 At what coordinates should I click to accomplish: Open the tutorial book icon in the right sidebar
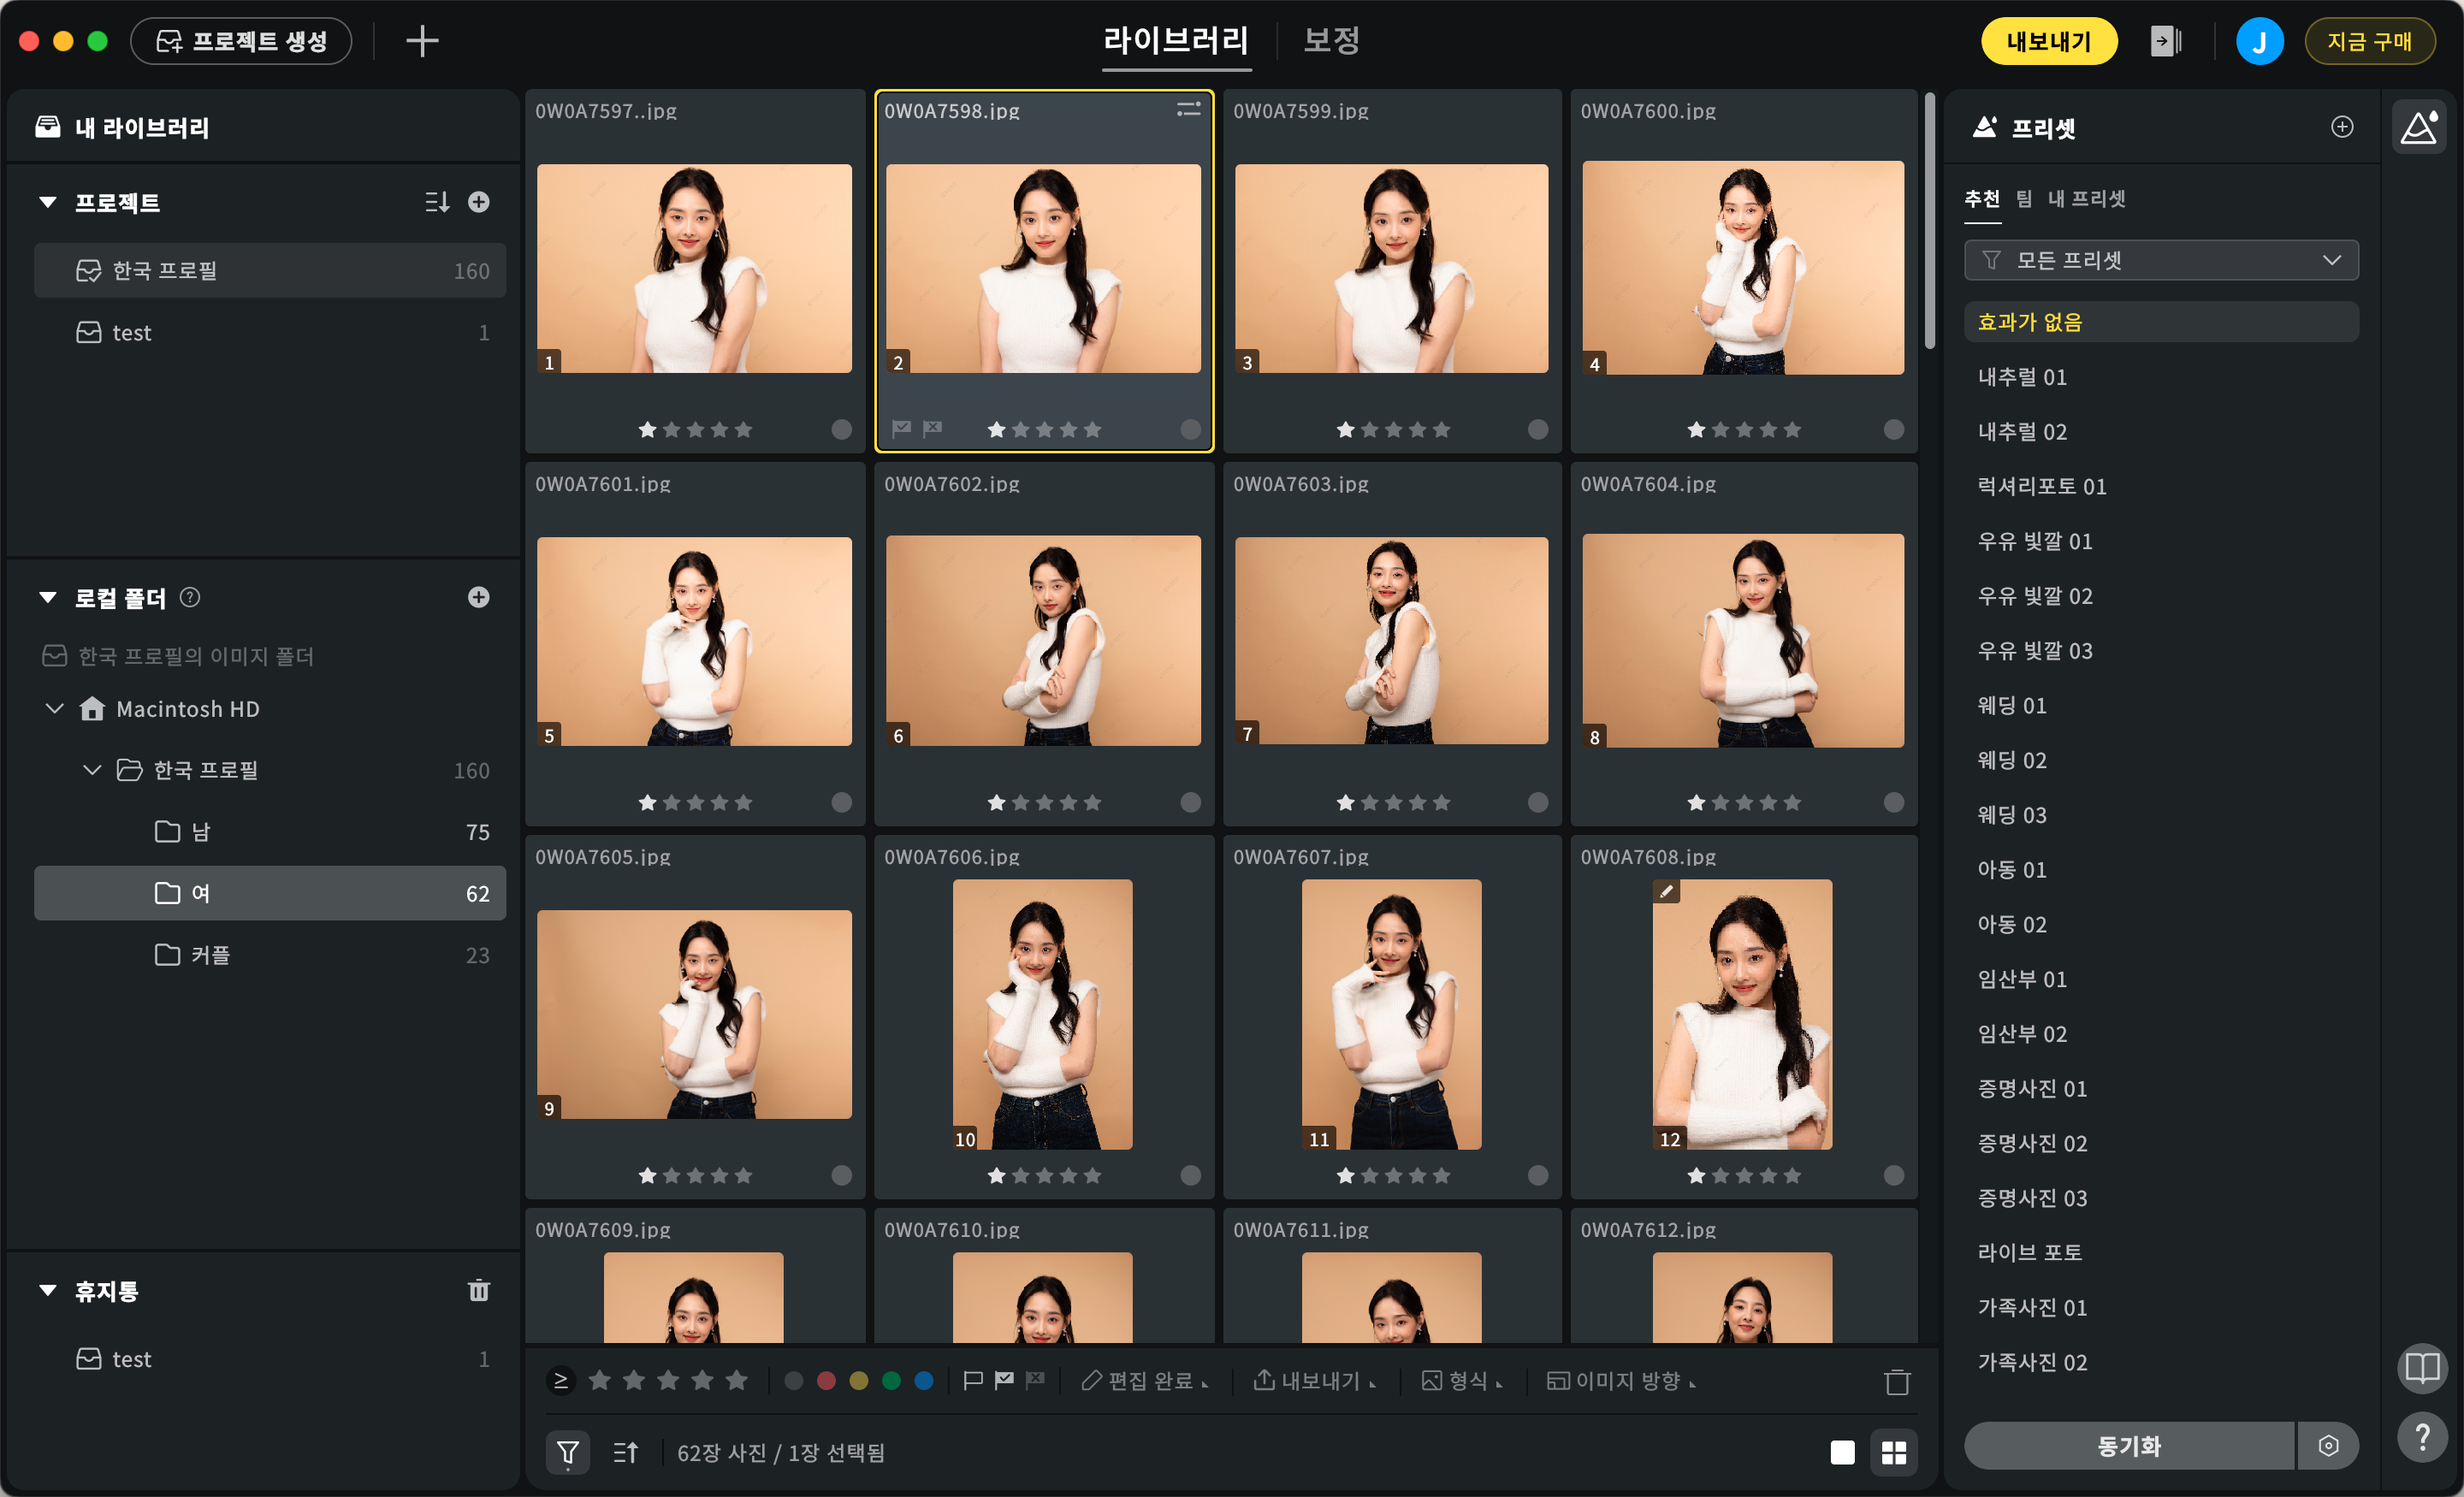click(2422, 1367)
